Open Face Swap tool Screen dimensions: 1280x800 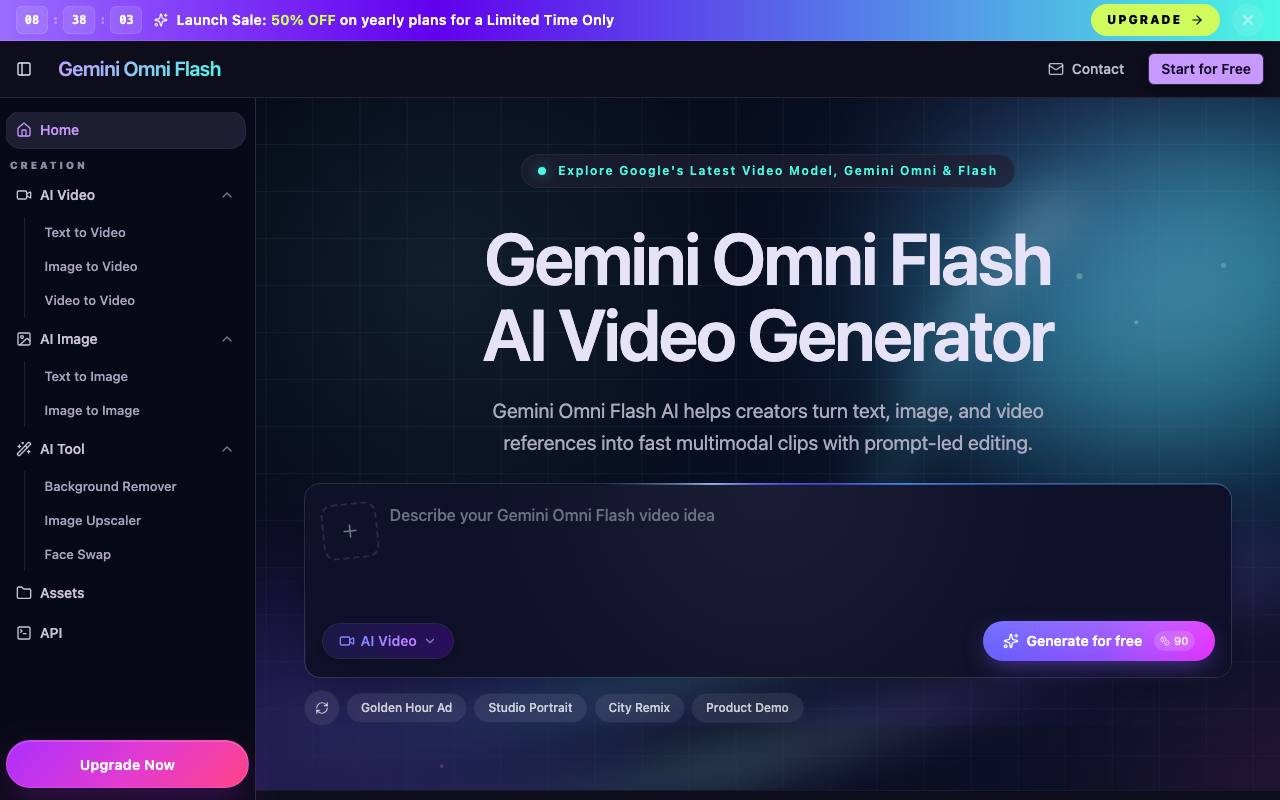click(x=78, y=554)
